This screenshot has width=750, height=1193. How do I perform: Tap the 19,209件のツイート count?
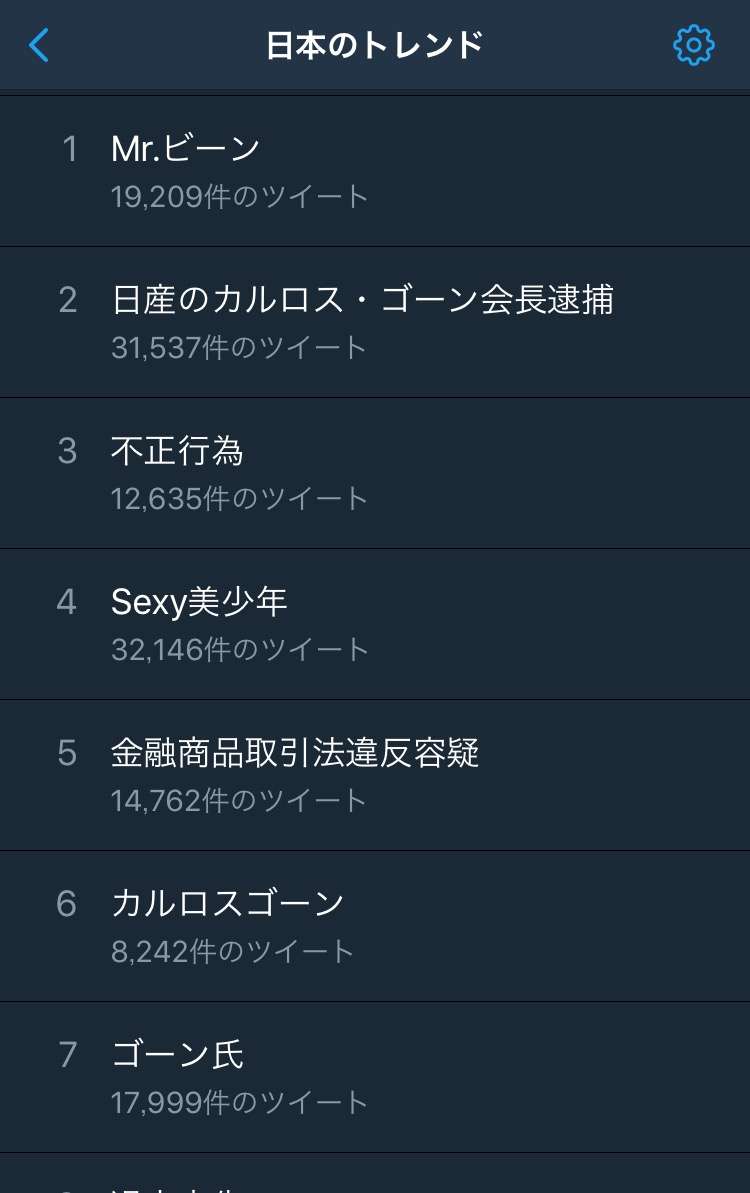tap(240, 196)
